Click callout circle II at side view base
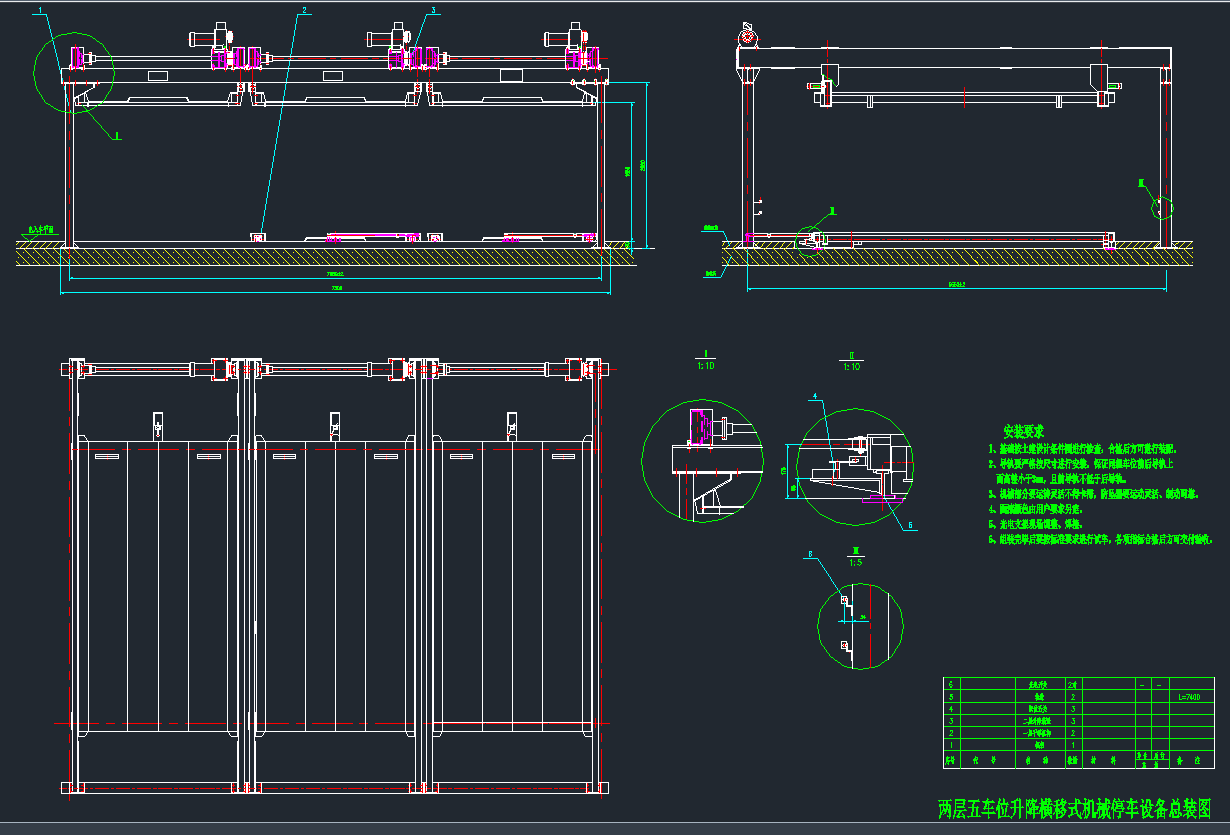Viewport: 1230px width, 835px height. pyautogui.click(x=810, y=238)
